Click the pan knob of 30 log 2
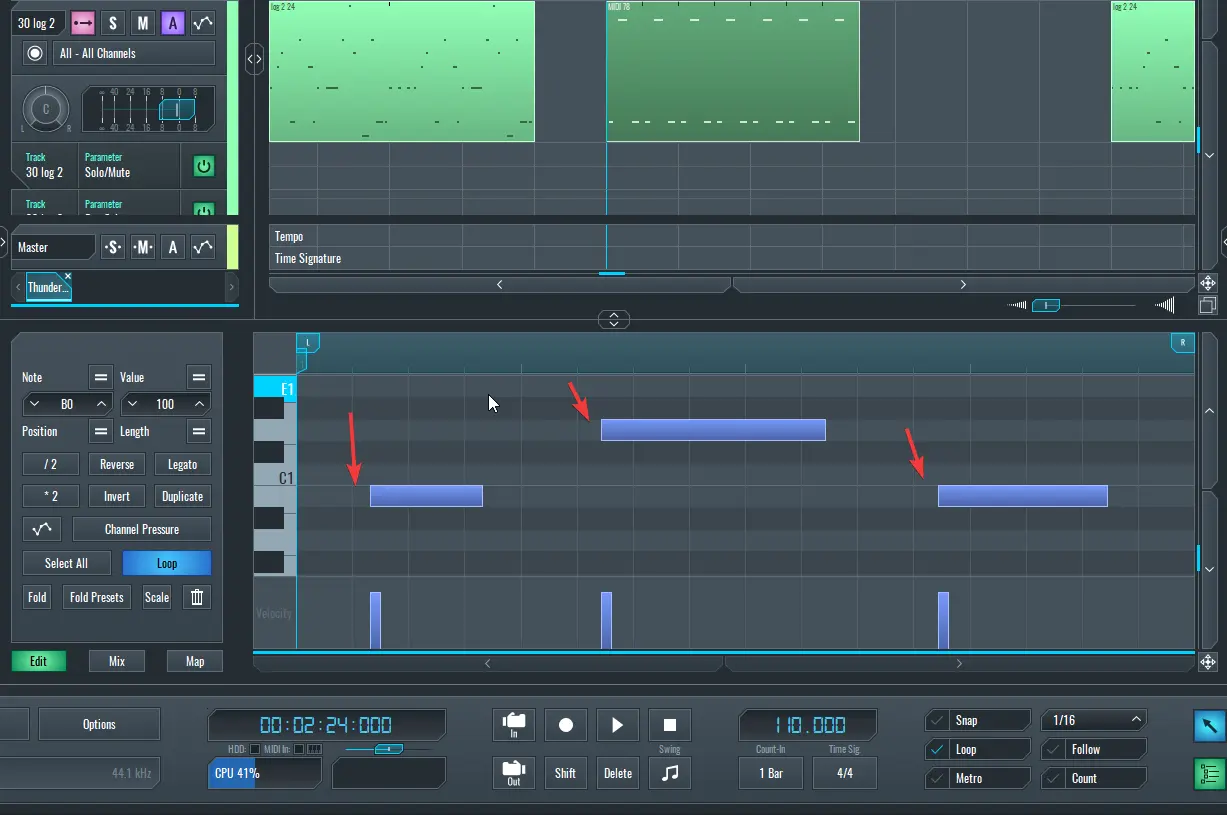 [x=46, y=109]
